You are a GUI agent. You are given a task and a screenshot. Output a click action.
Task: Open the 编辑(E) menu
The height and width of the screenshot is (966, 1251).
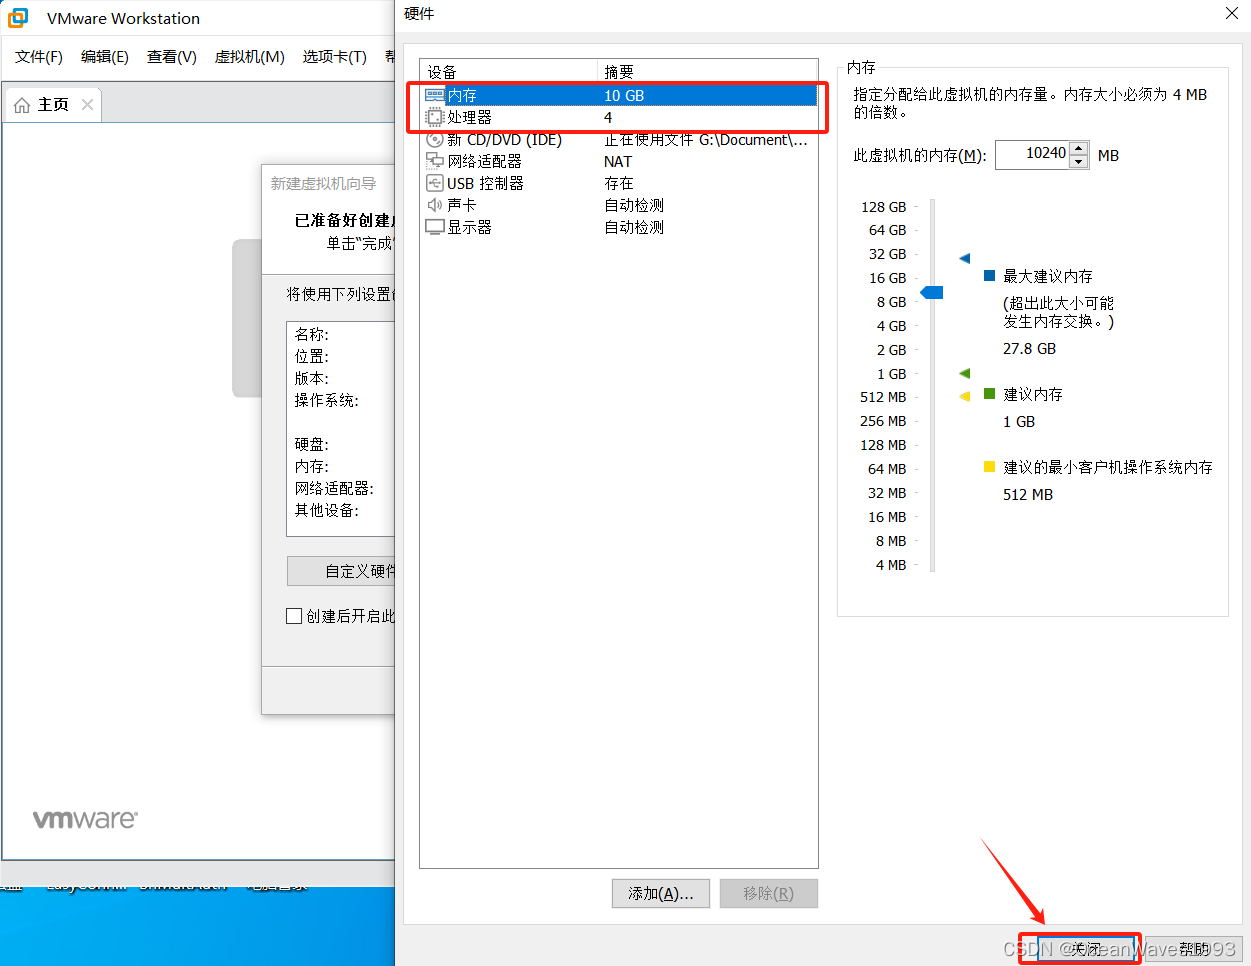coord(105,57)
